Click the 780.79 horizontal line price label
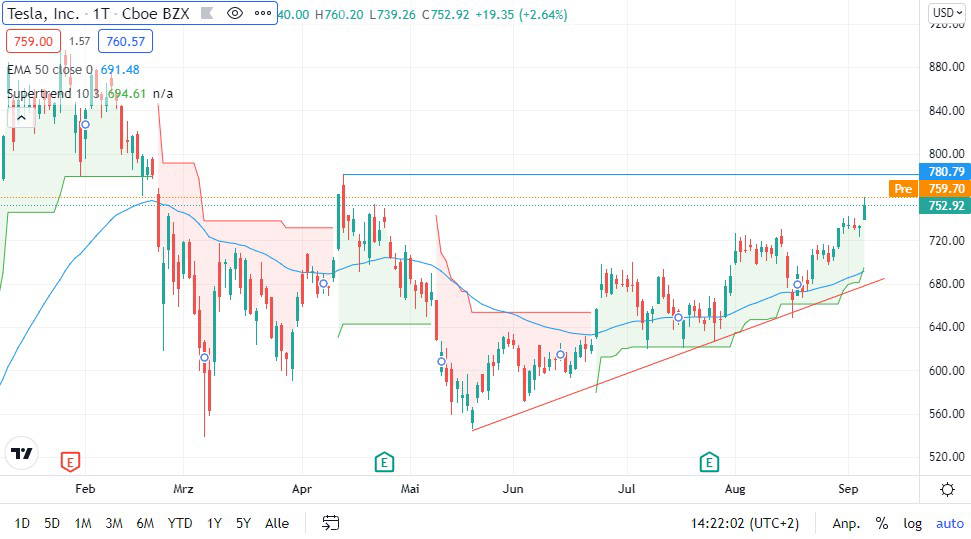Viewport: 971px width, 539px height. [x=945, y=172]
